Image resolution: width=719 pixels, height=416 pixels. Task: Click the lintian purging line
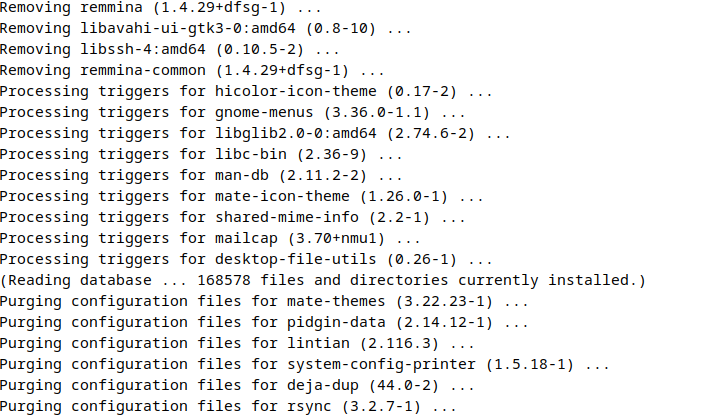(237, 344)
